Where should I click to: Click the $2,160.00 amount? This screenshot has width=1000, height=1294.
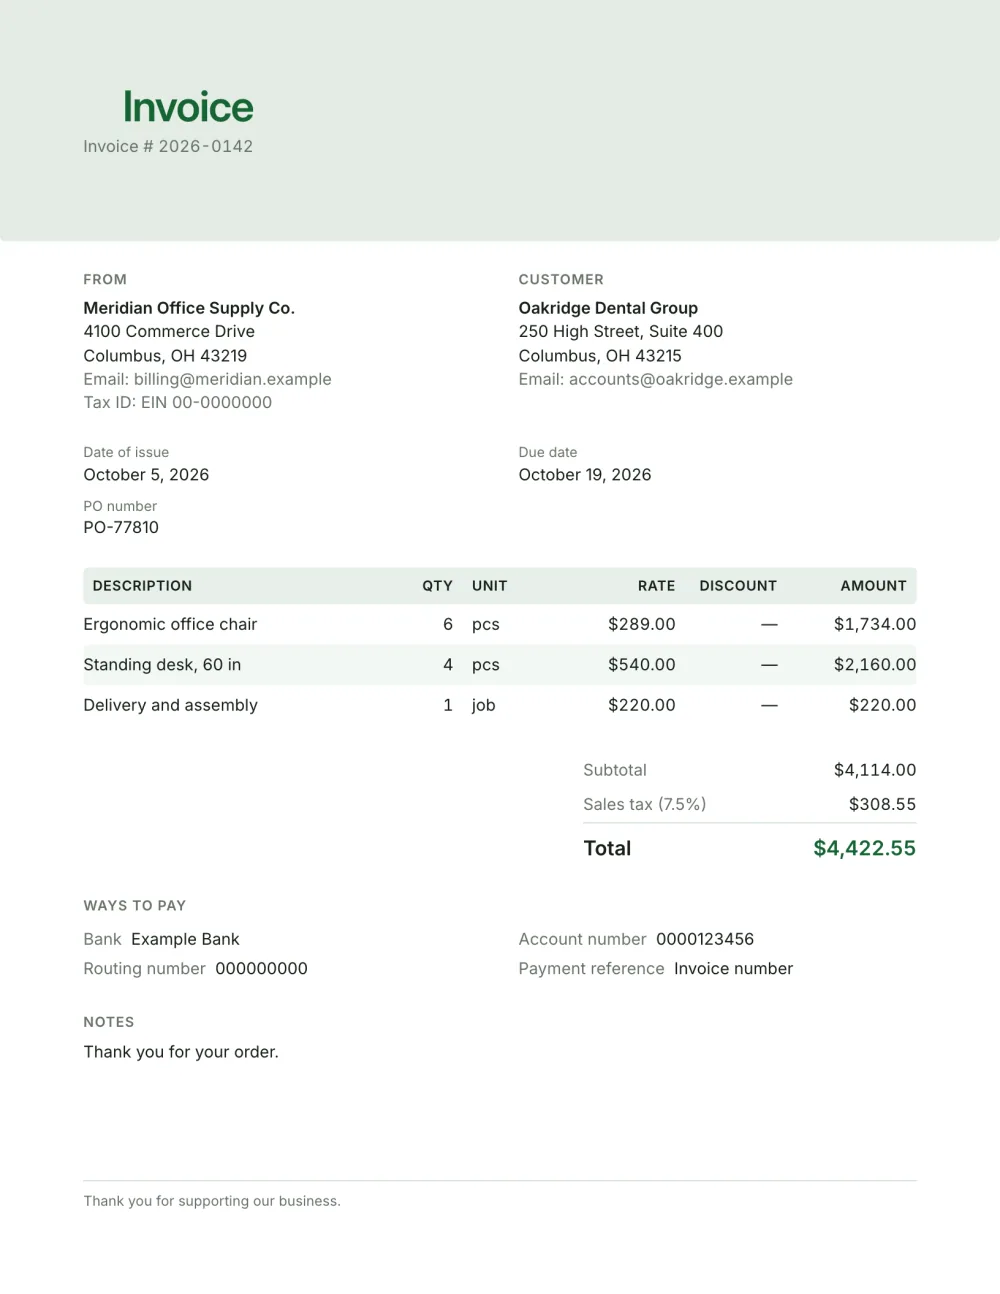pos(875,665)
